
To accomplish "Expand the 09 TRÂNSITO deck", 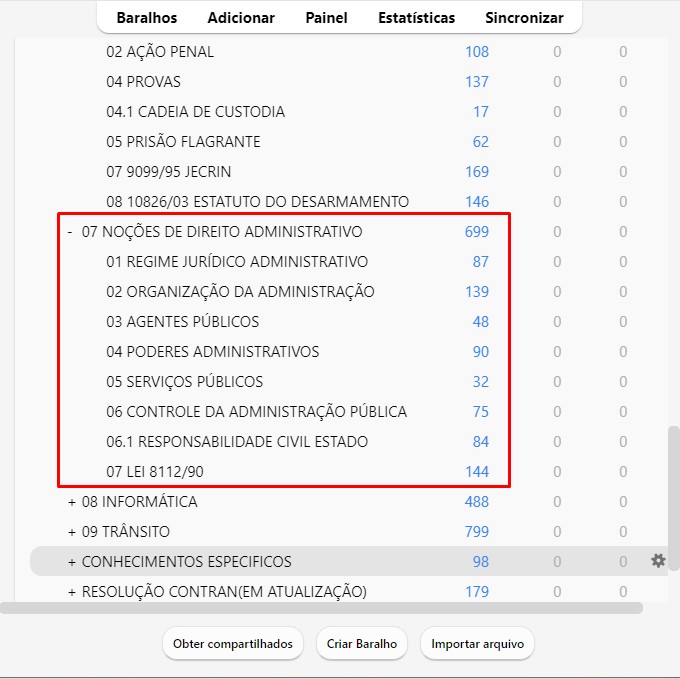I will coord(72,532).
